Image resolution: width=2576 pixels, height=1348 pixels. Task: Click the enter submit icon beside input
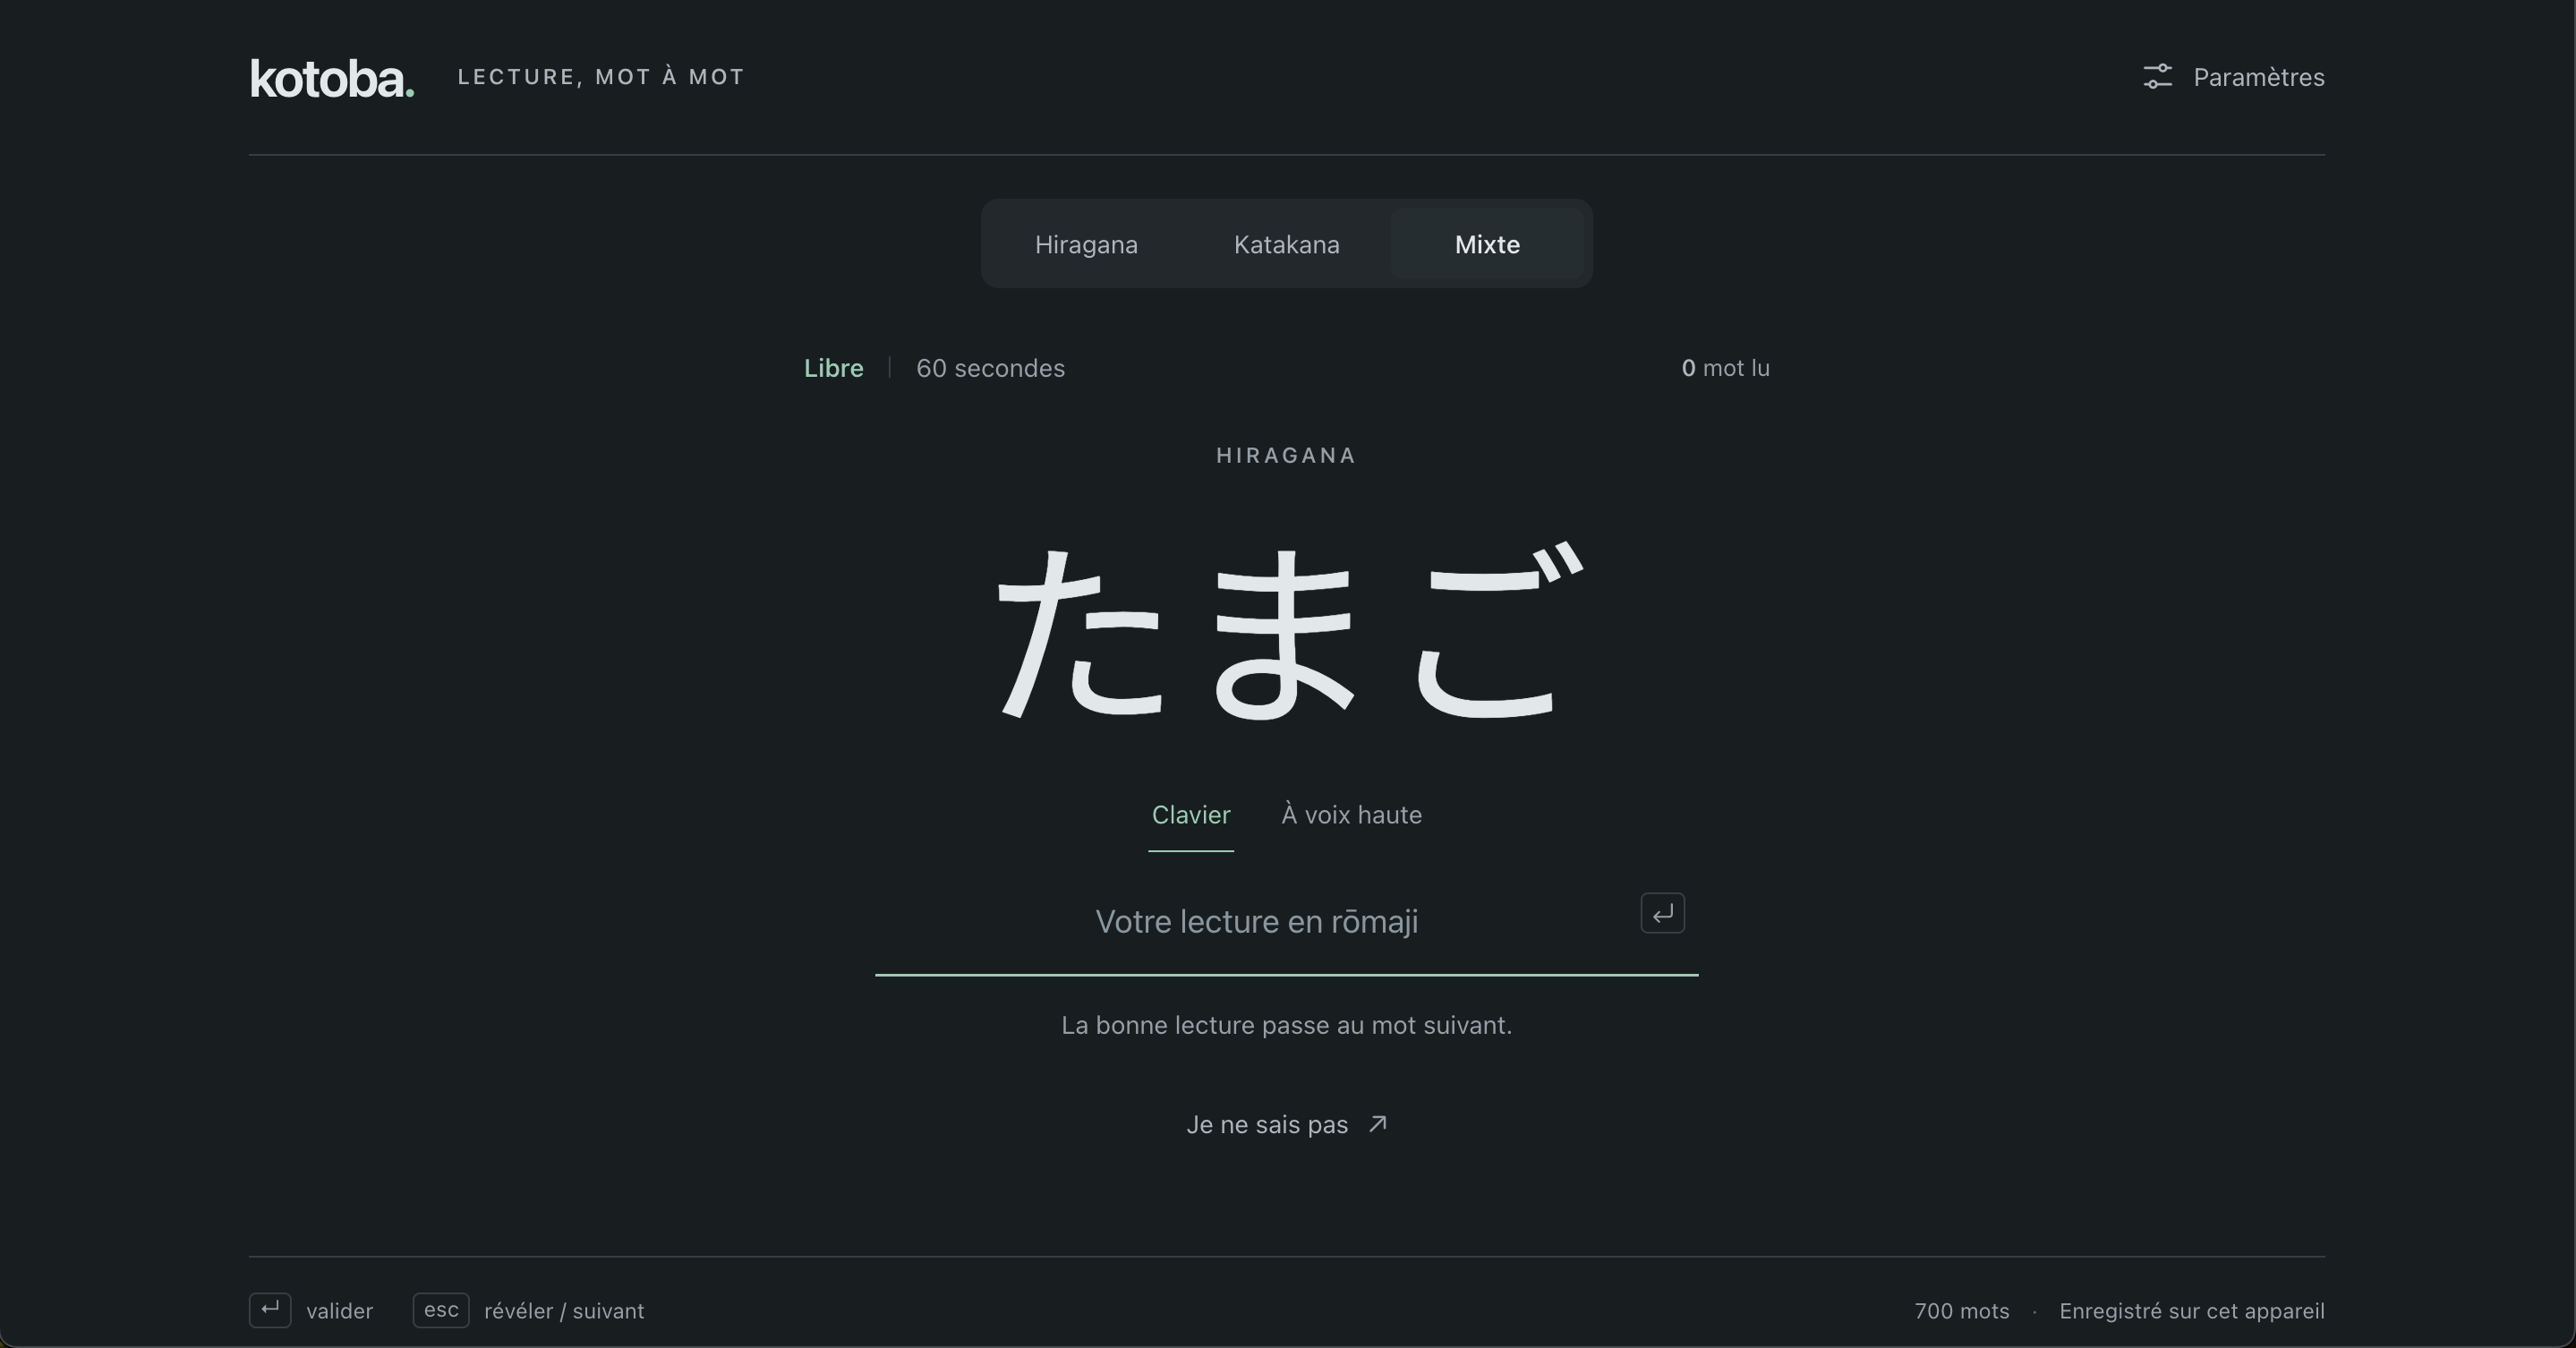(1662, 913)
